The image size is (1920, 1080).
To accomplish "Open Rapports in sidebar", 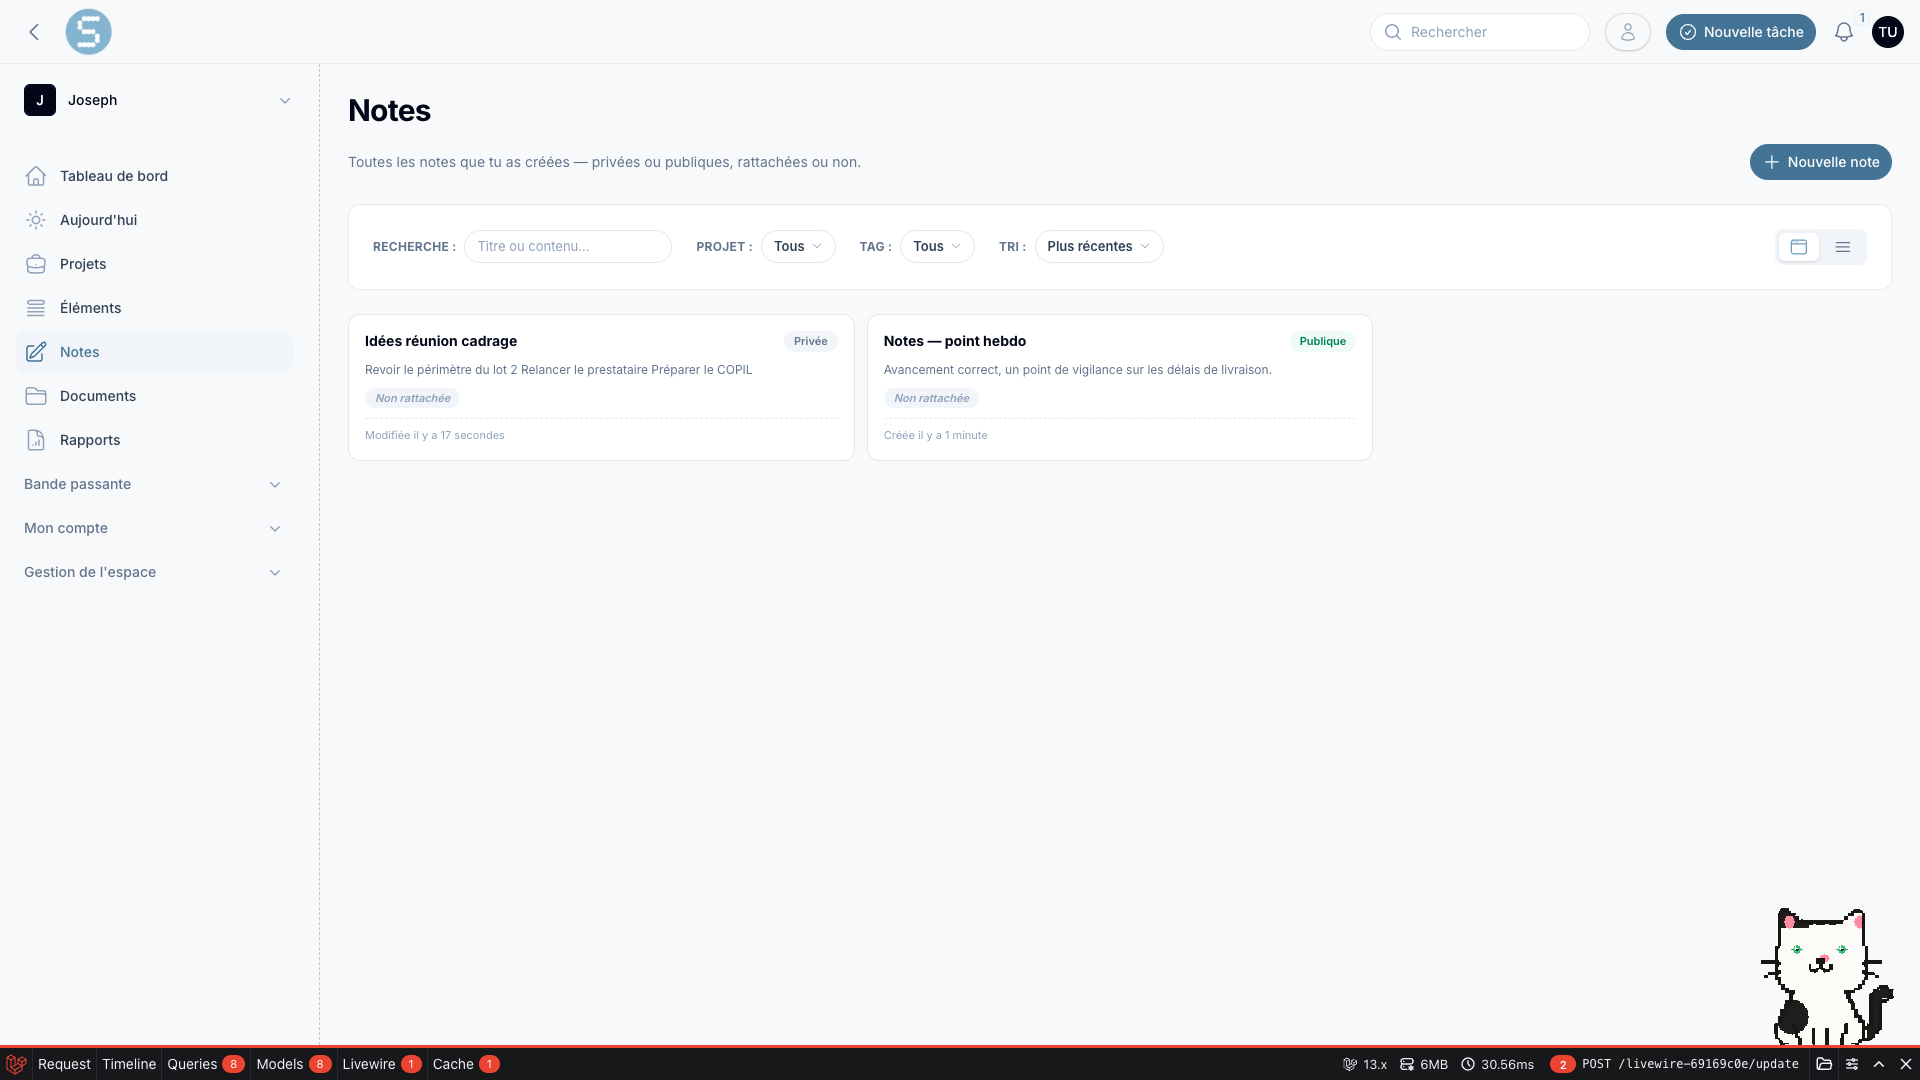I will (x=154, y=440).
